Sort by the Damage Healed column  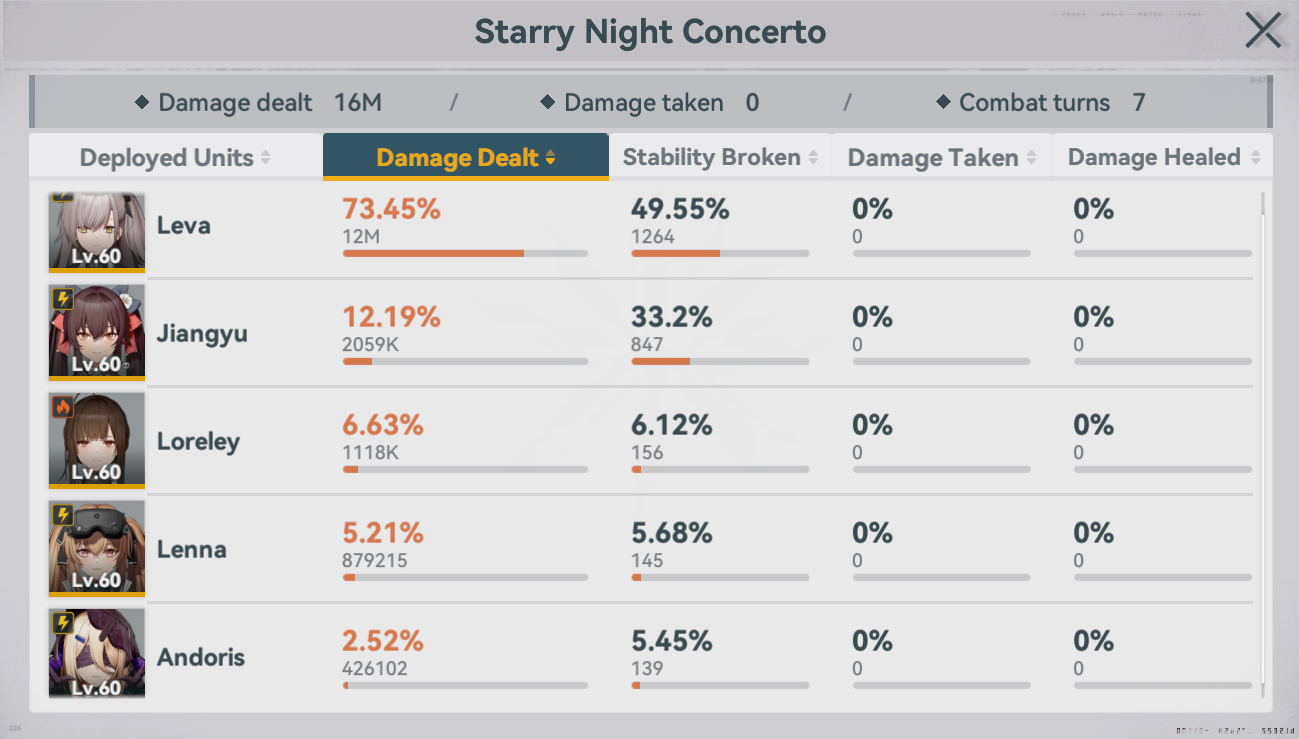pyautogui.click(x=1163, y=157)
